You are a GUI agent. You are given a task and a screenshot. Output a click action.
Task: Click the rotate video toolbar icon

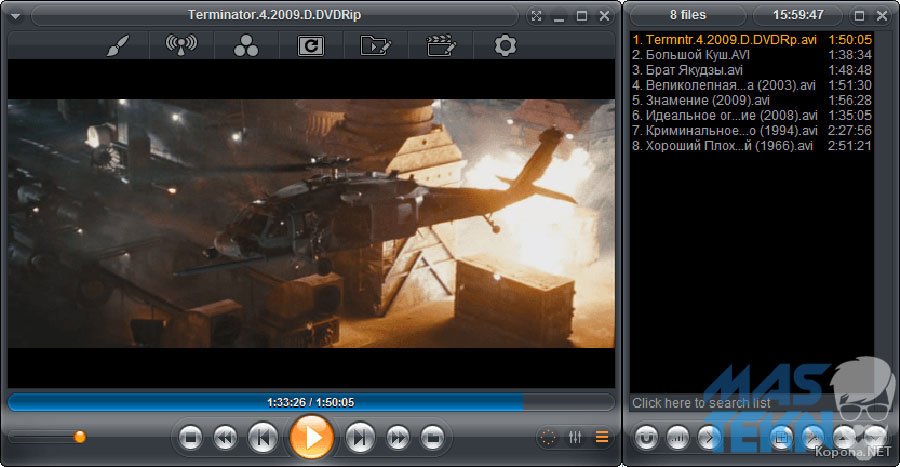311,46
